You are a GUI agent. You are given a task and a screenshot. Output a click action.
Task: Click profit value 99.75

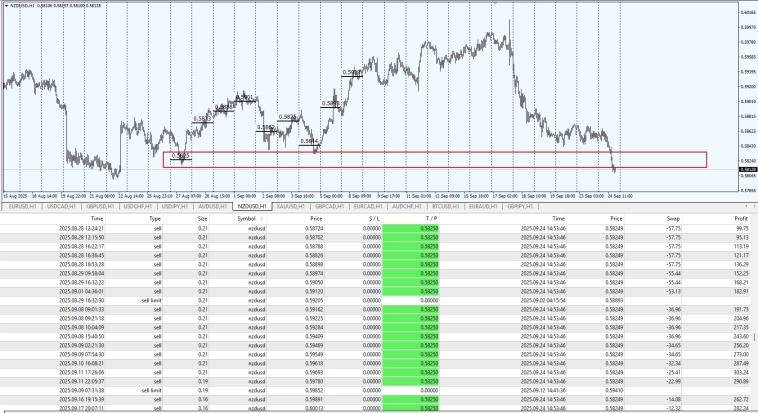(742, 228)
